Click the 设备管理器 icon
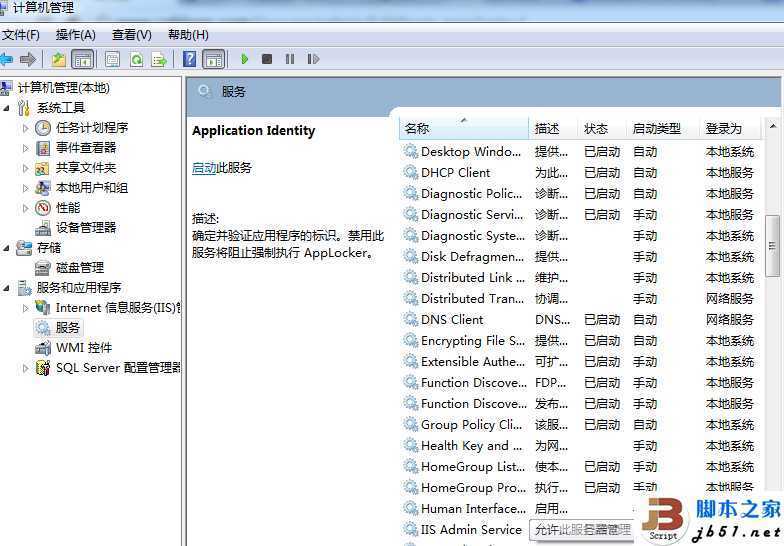 click(x=43, y=228)
